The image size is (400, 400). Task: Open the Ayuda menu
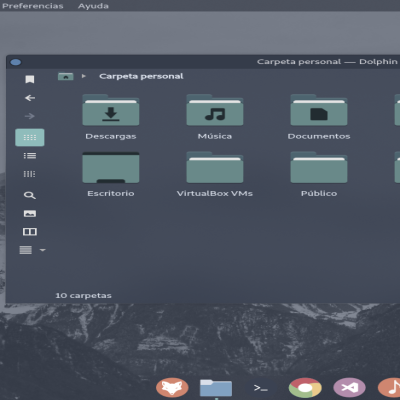(93, 6)
